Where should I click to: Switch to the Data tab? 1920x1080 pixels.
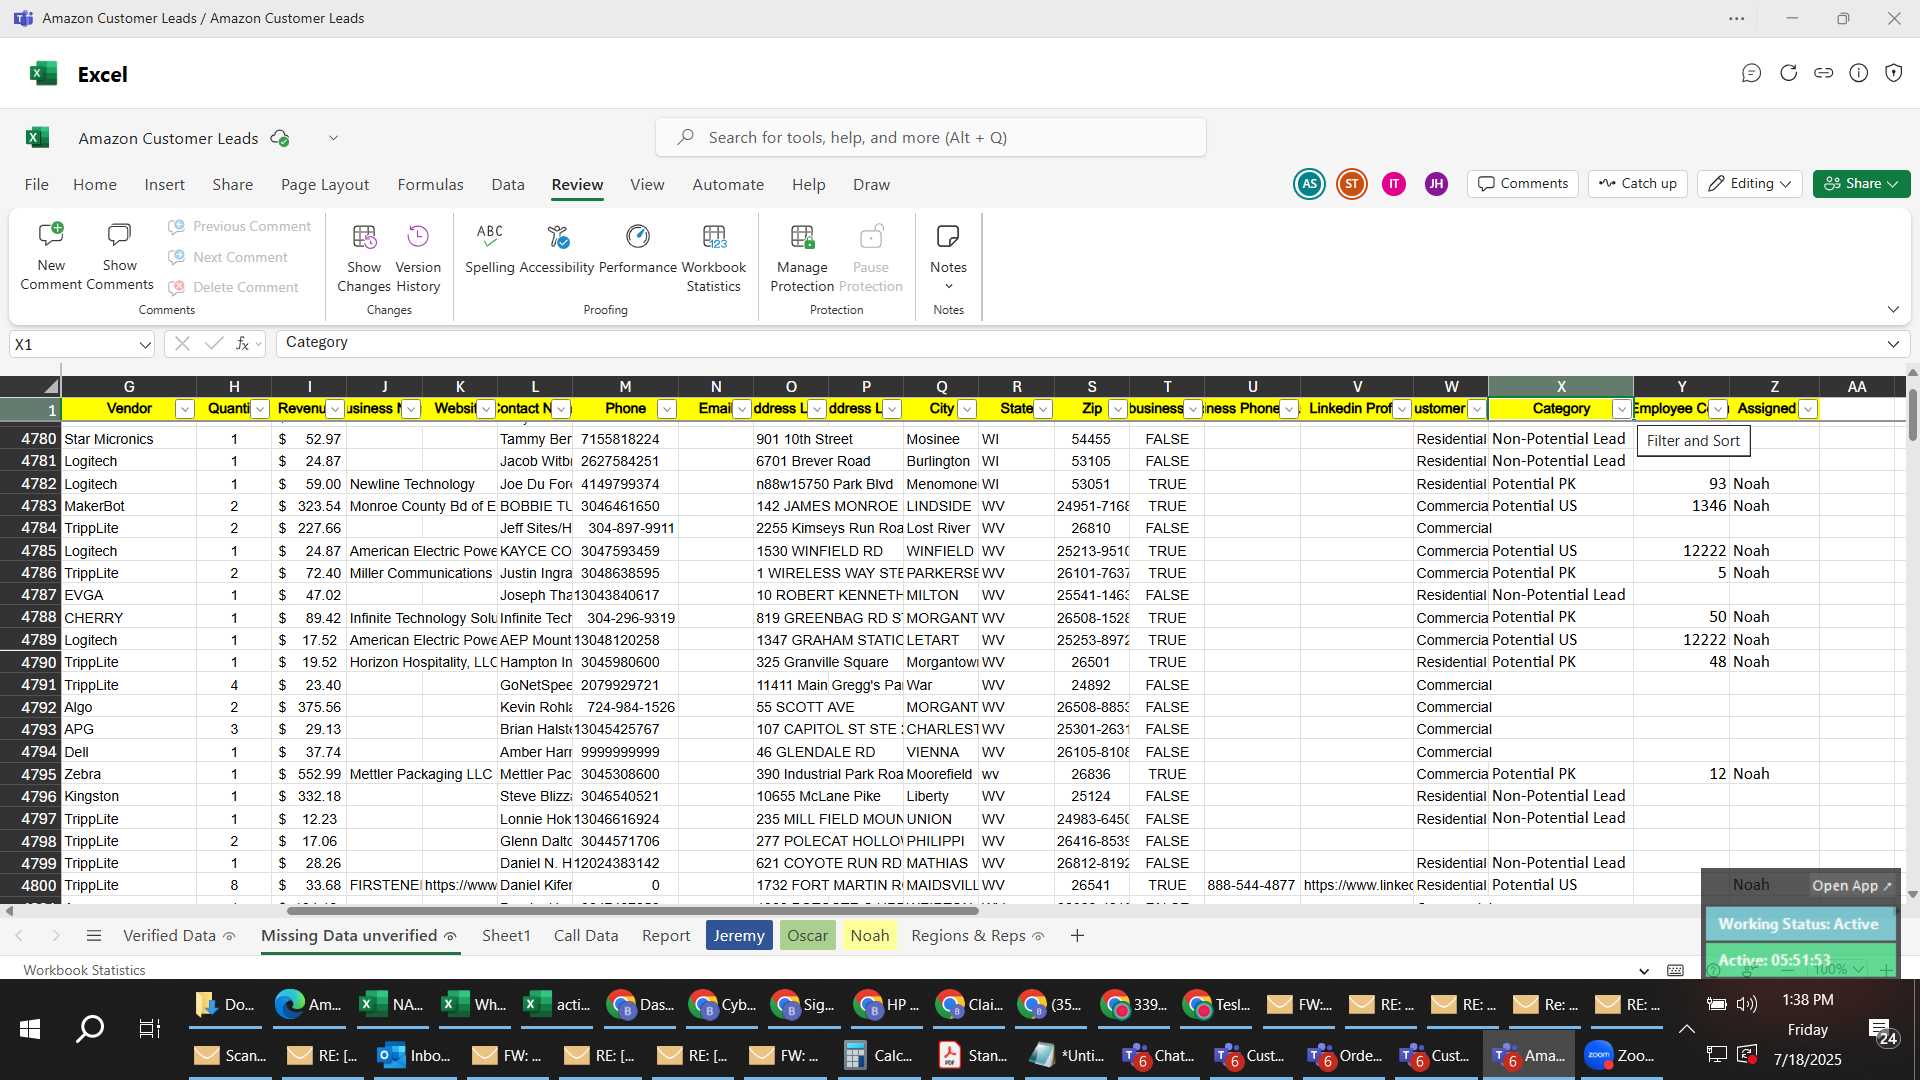pyautogui.click(x=508, y=185)
